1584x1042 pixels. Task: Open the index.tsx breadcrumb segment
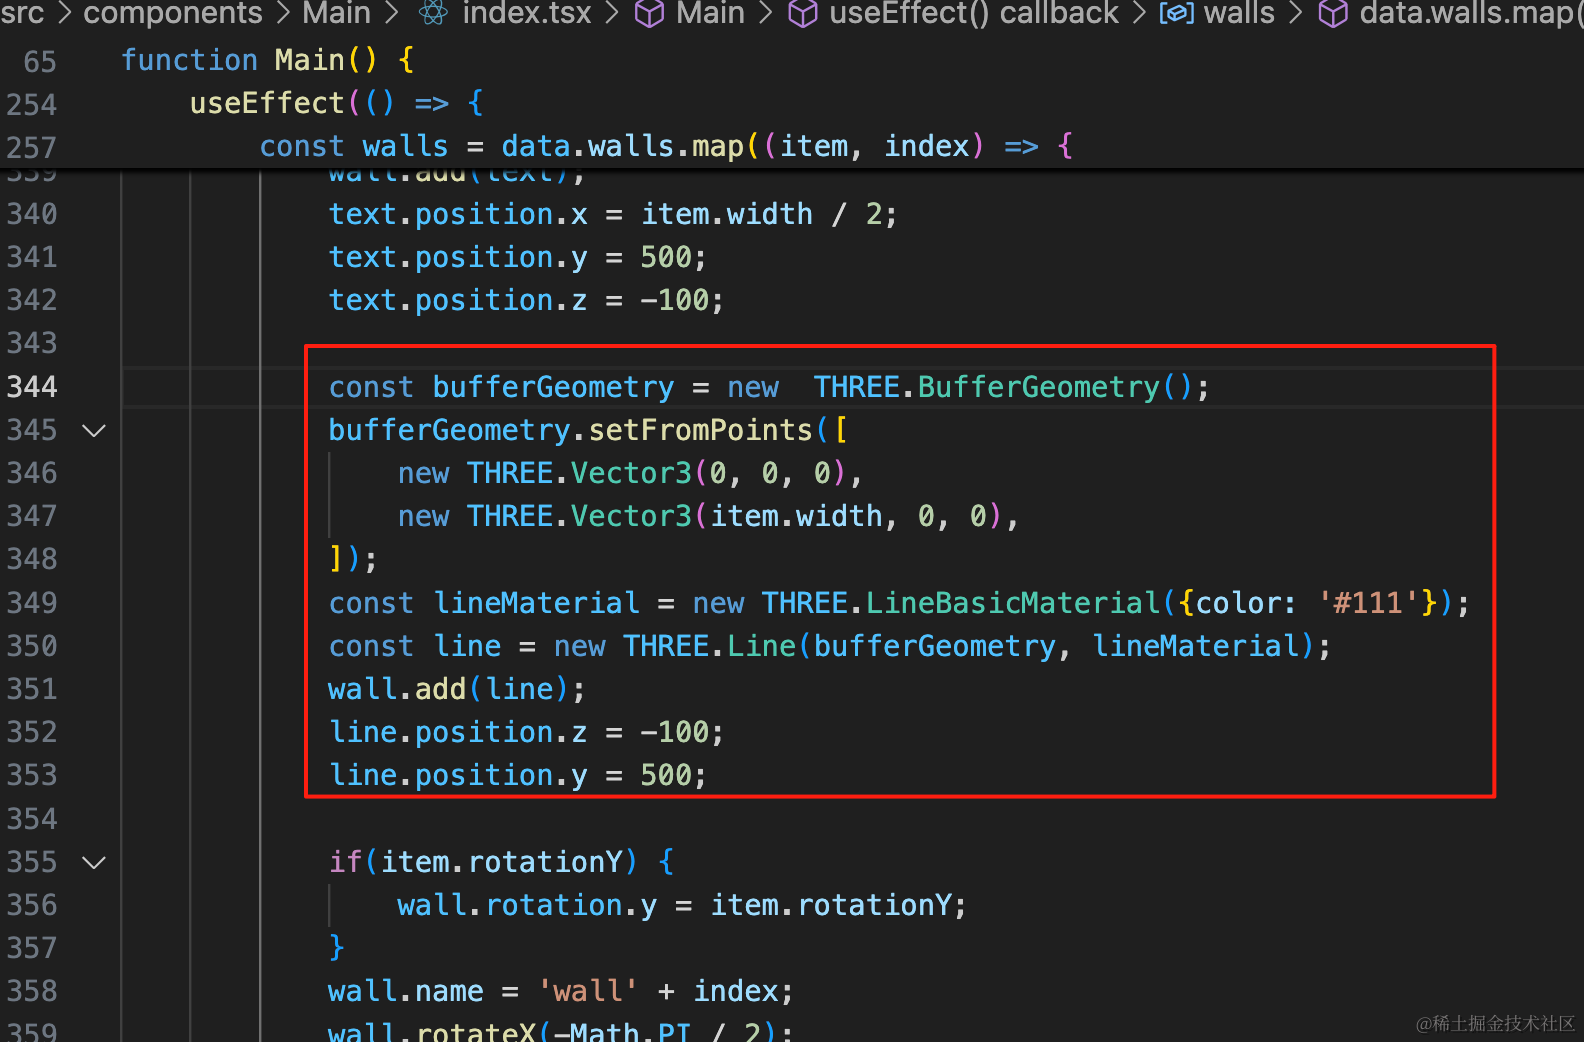coord(527,13)
